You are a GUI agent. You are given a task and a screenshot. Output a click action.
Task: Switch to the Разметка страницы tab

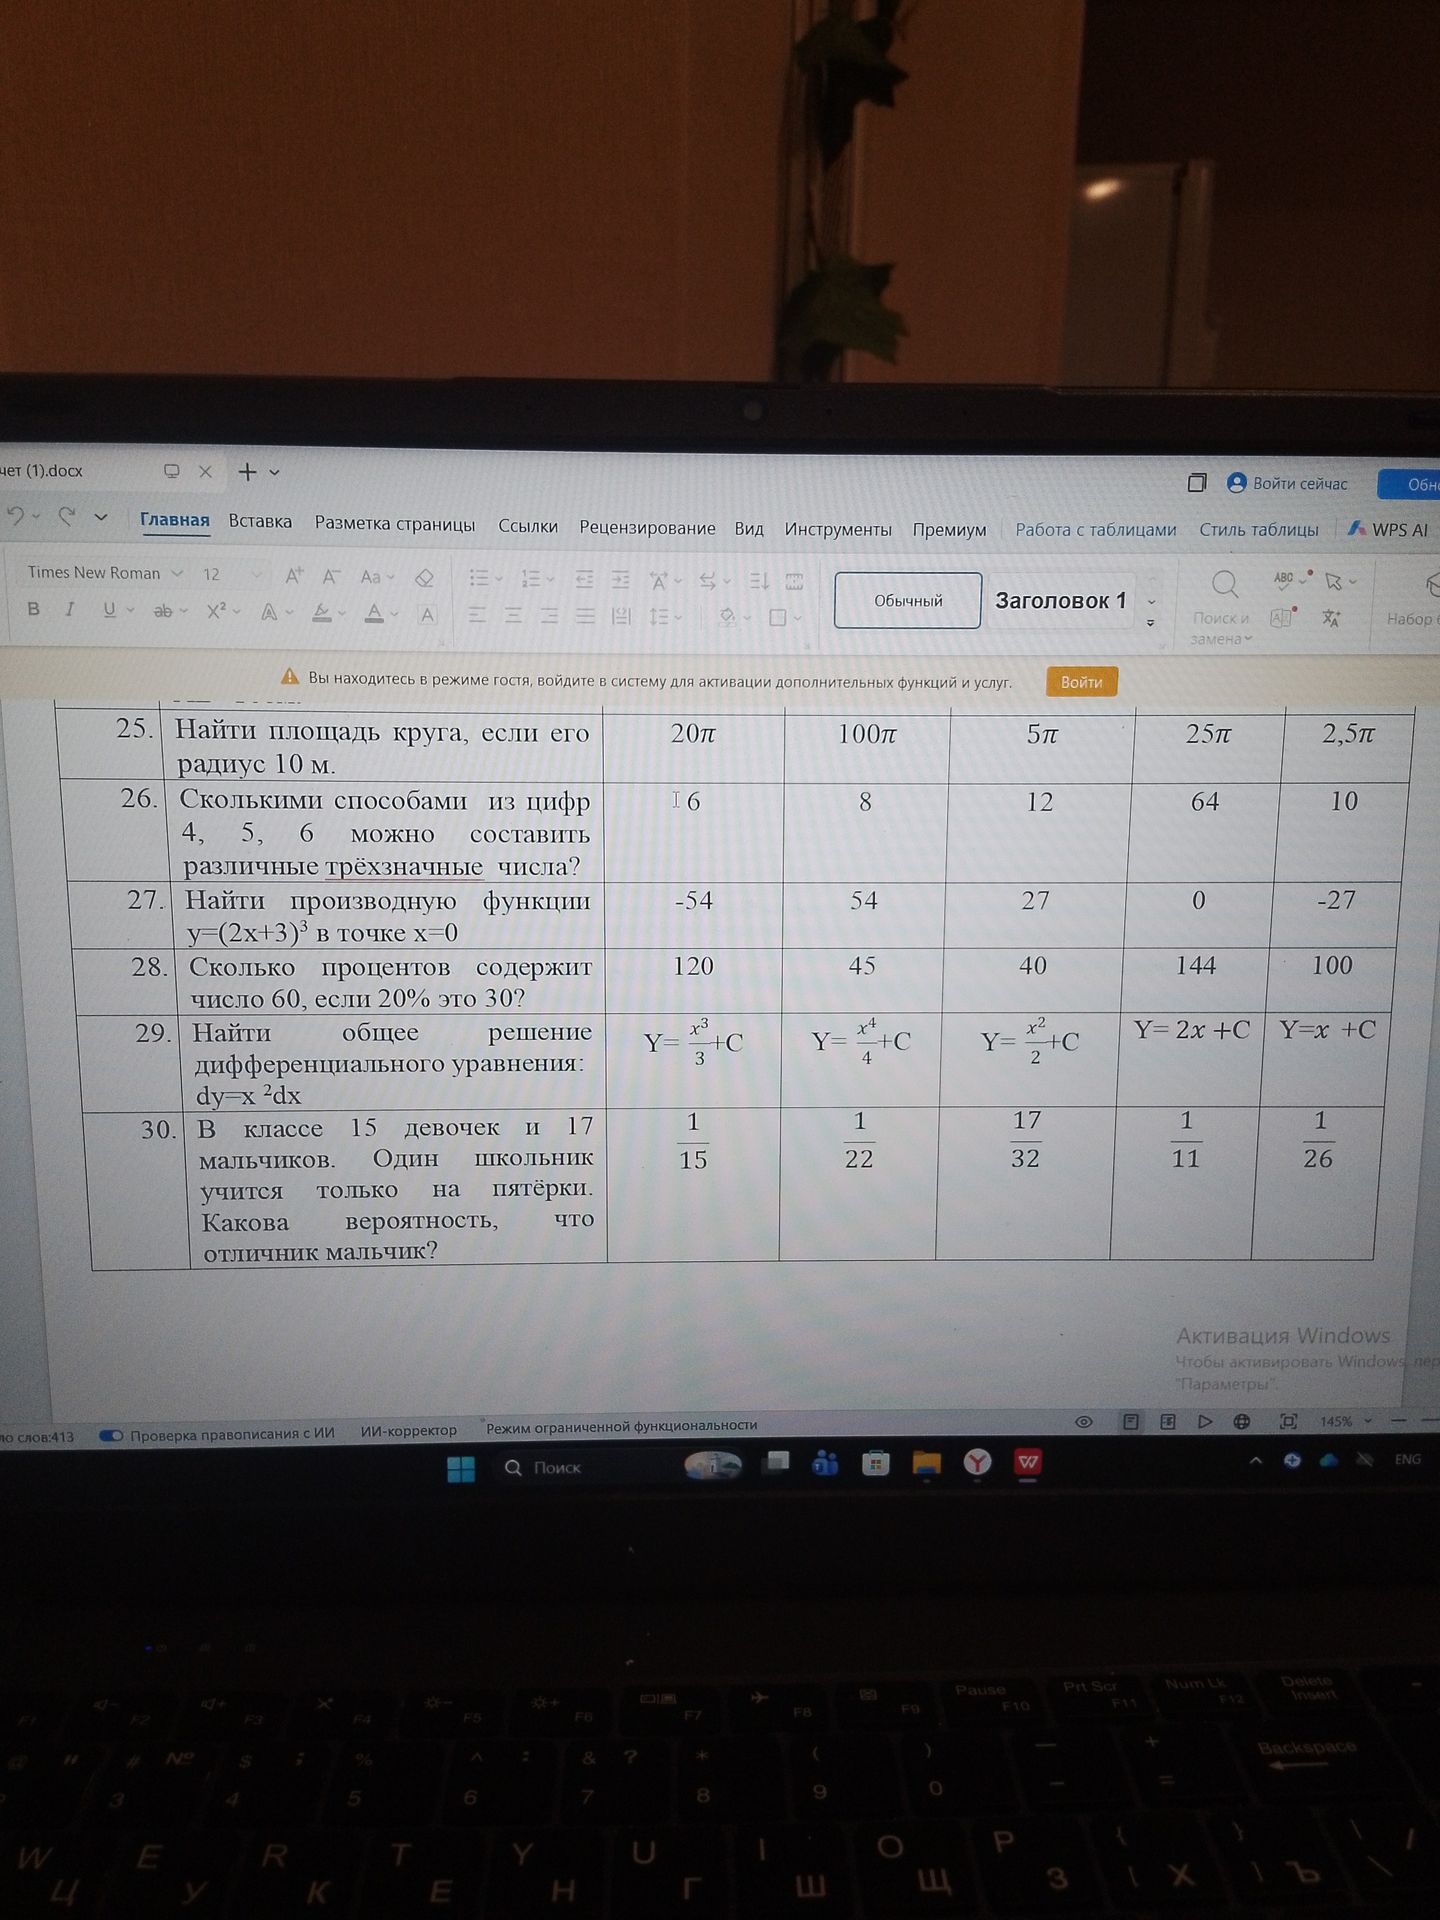click(395, 524)
